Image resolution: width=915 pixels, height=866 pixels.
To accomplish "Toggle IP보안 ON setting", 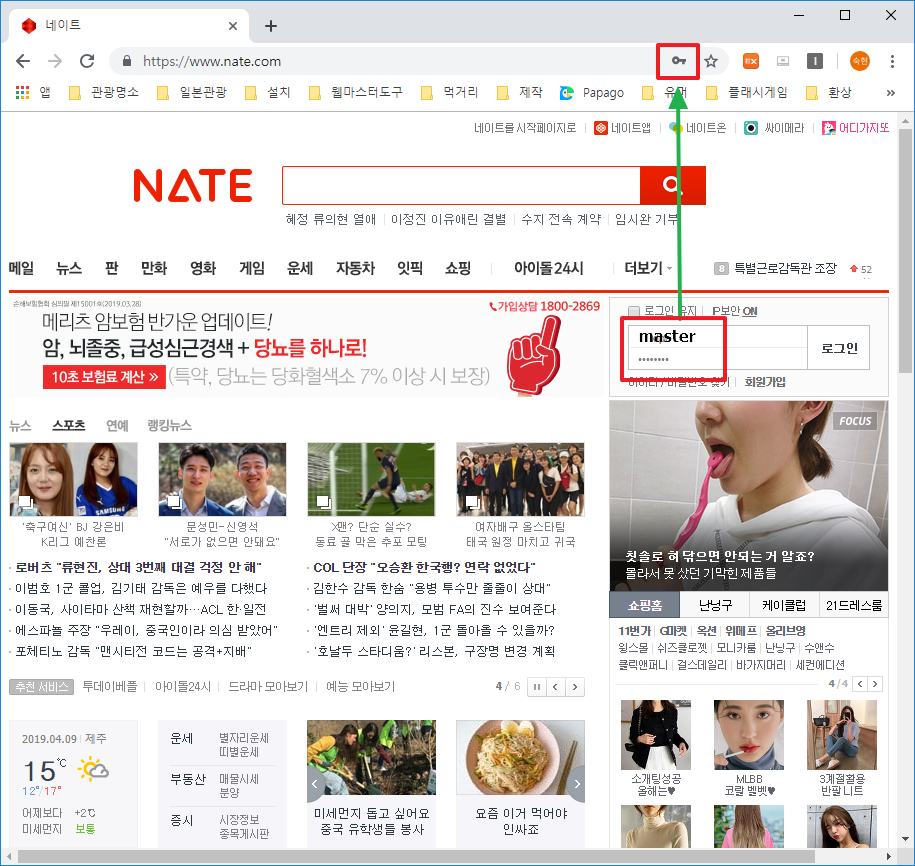I will (x=734, y=311).
